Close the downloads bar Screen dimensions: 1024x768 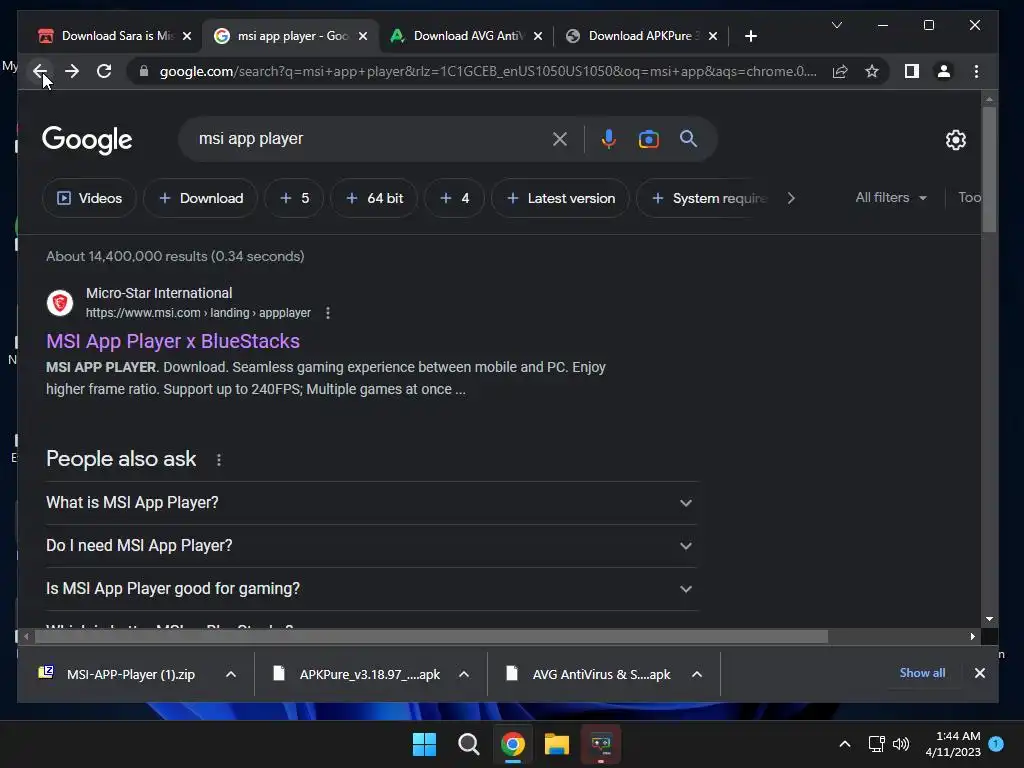[980, 673]
